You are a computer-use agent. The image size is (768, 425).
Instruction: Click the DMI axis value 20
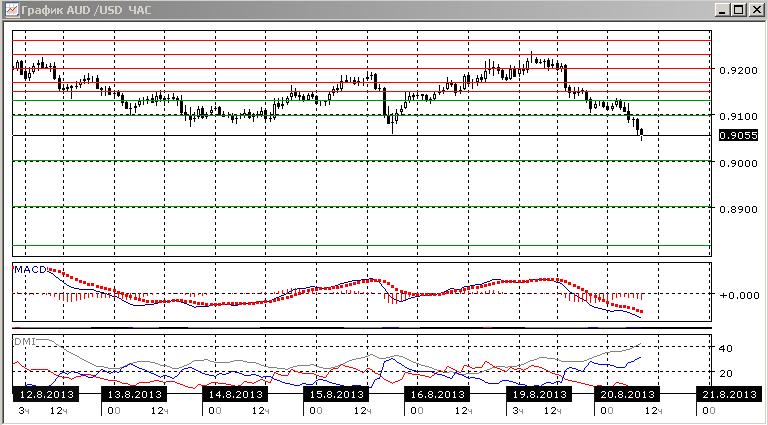725,374
